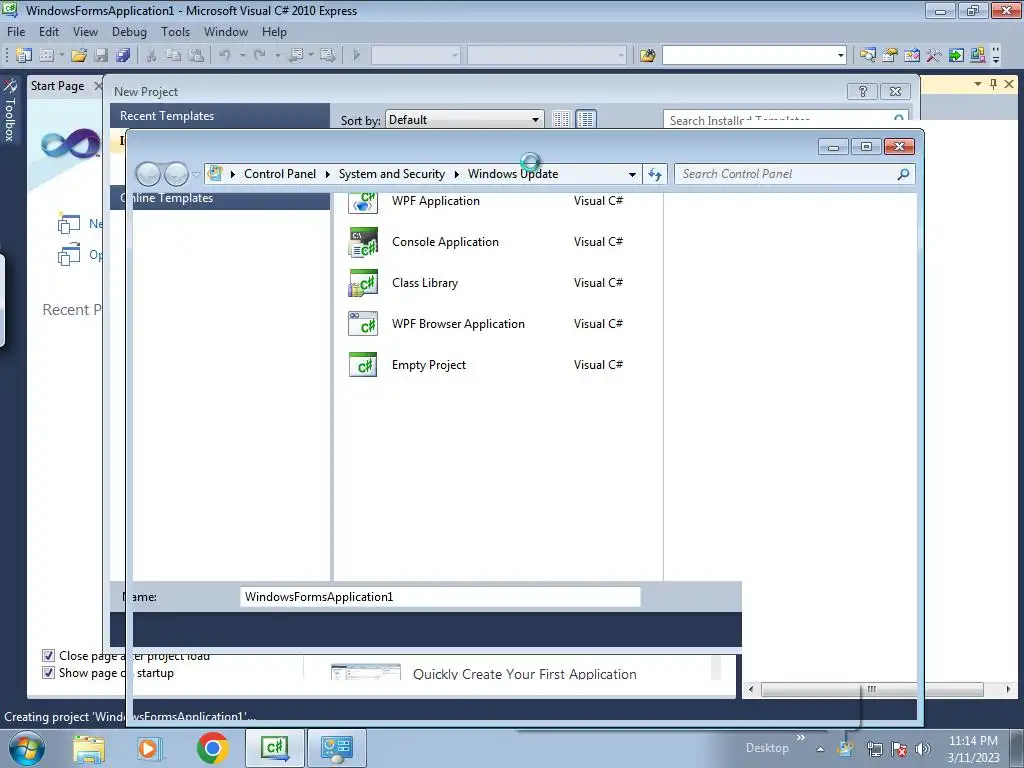Click the green arrow Start Page toolbar icon

tap(956, 56)
